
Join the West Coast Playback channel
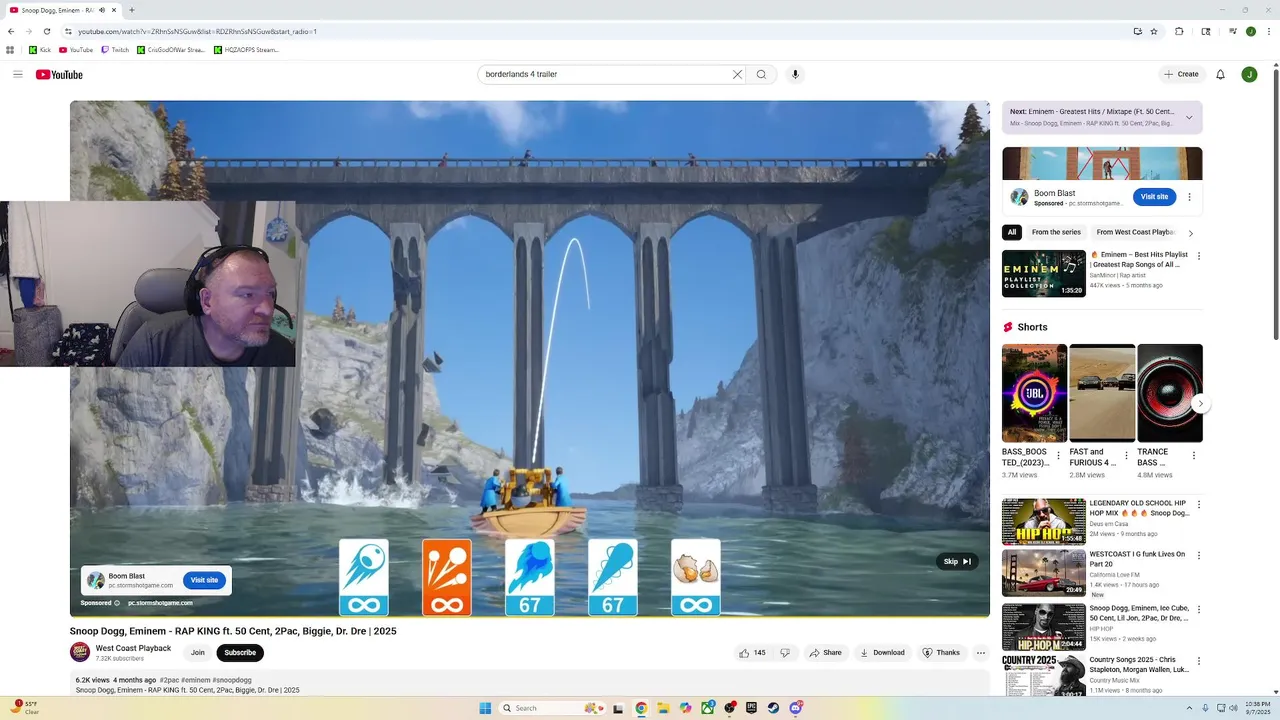198,653
